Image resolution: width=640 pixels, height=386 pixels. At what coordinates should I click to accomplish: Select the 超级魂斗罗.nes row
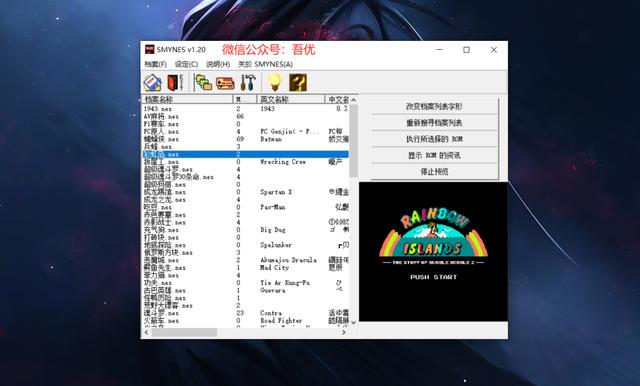[x=246, y=169]
